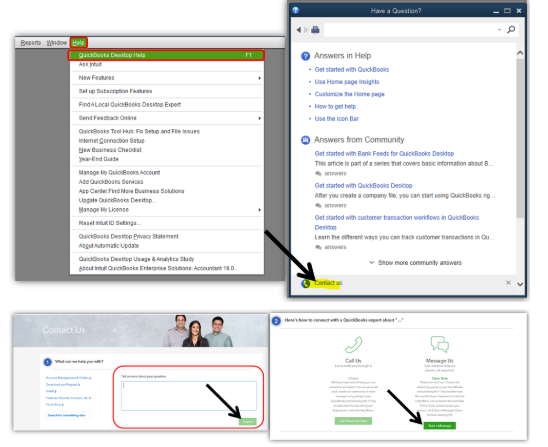Click the print icon in Help window
This screenshot has width=548, height=447.
point(315,30)
